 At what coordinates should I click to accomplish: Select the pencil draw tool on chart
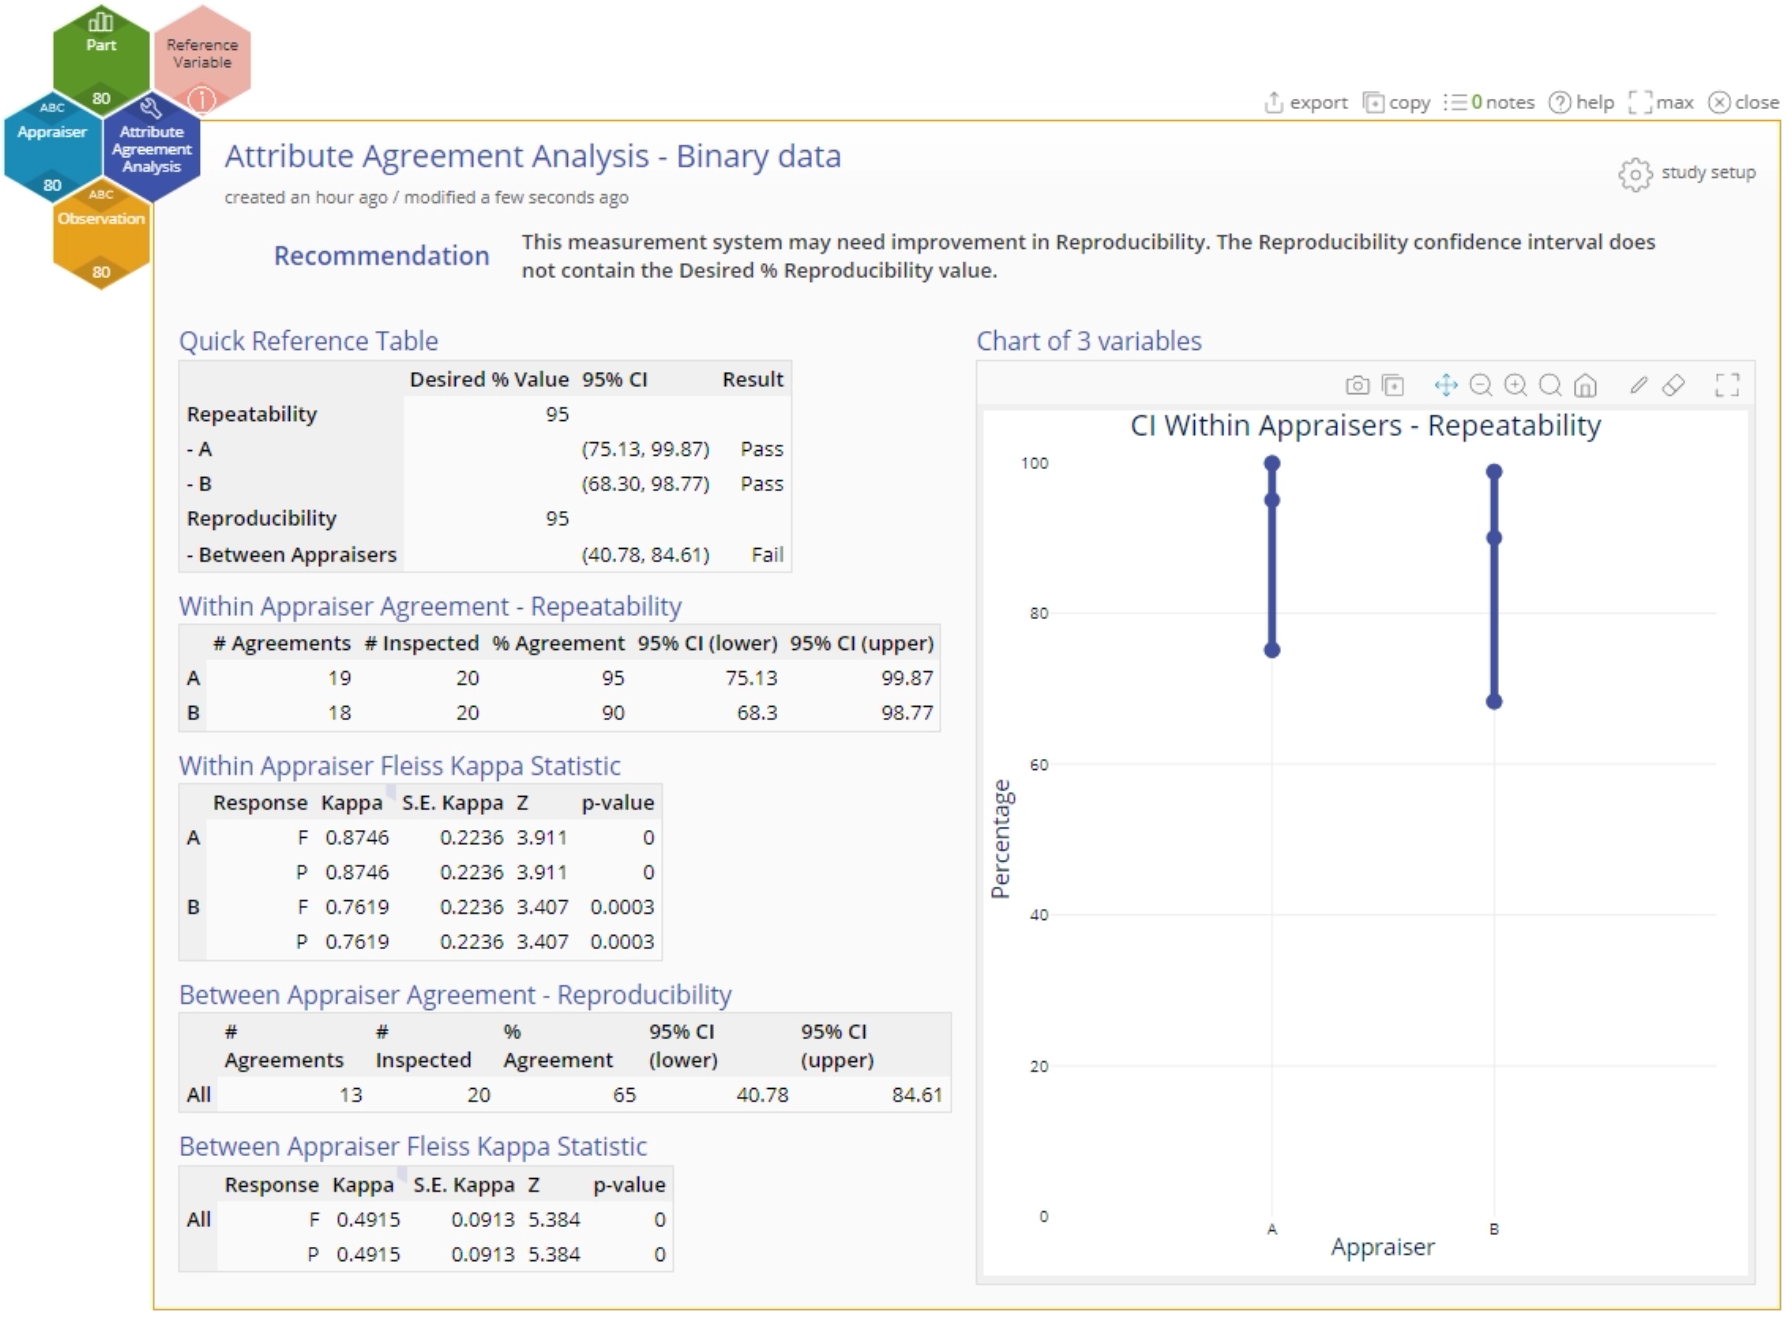coord(1638,385)
